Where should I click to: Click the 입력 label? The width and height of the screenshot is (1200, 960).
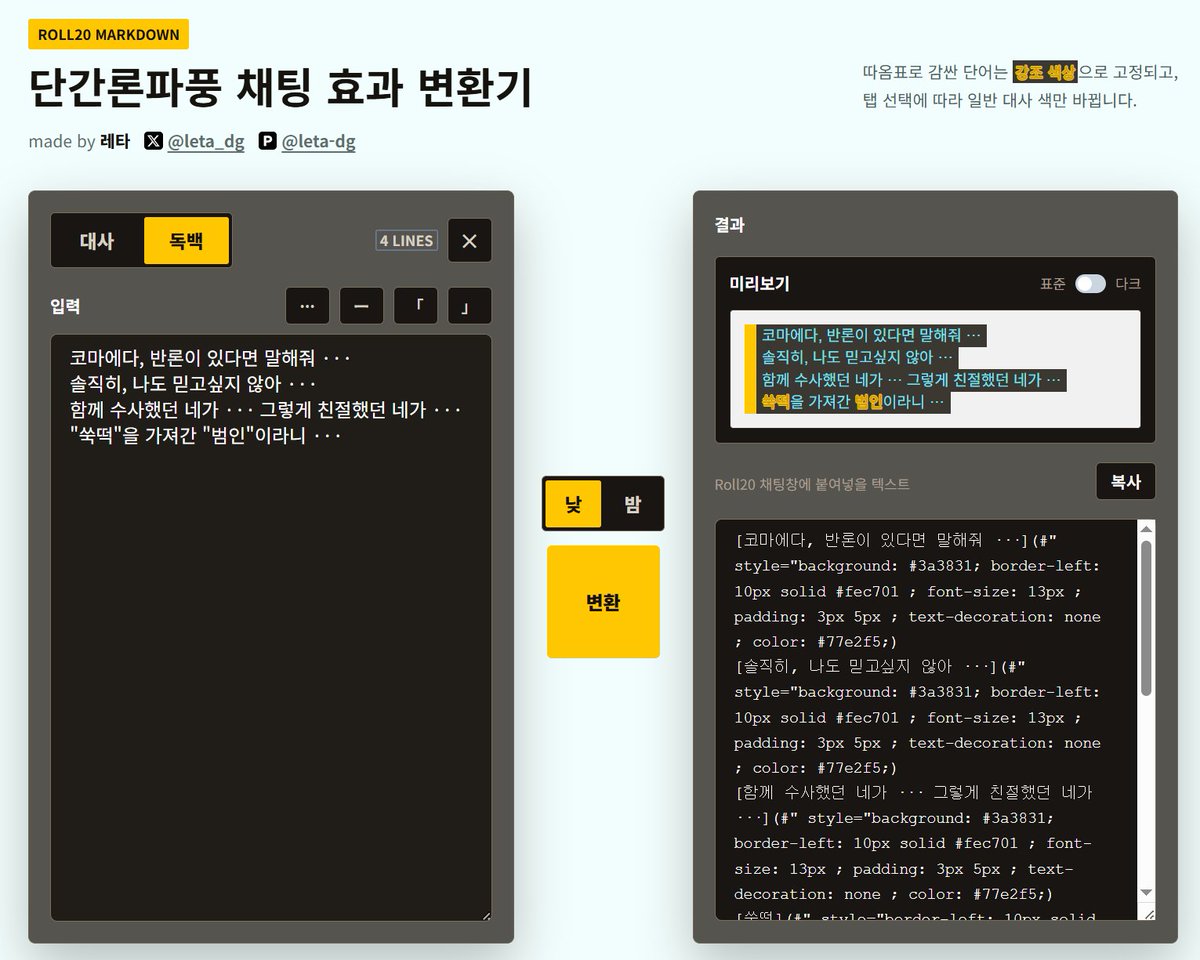(65, 306)
